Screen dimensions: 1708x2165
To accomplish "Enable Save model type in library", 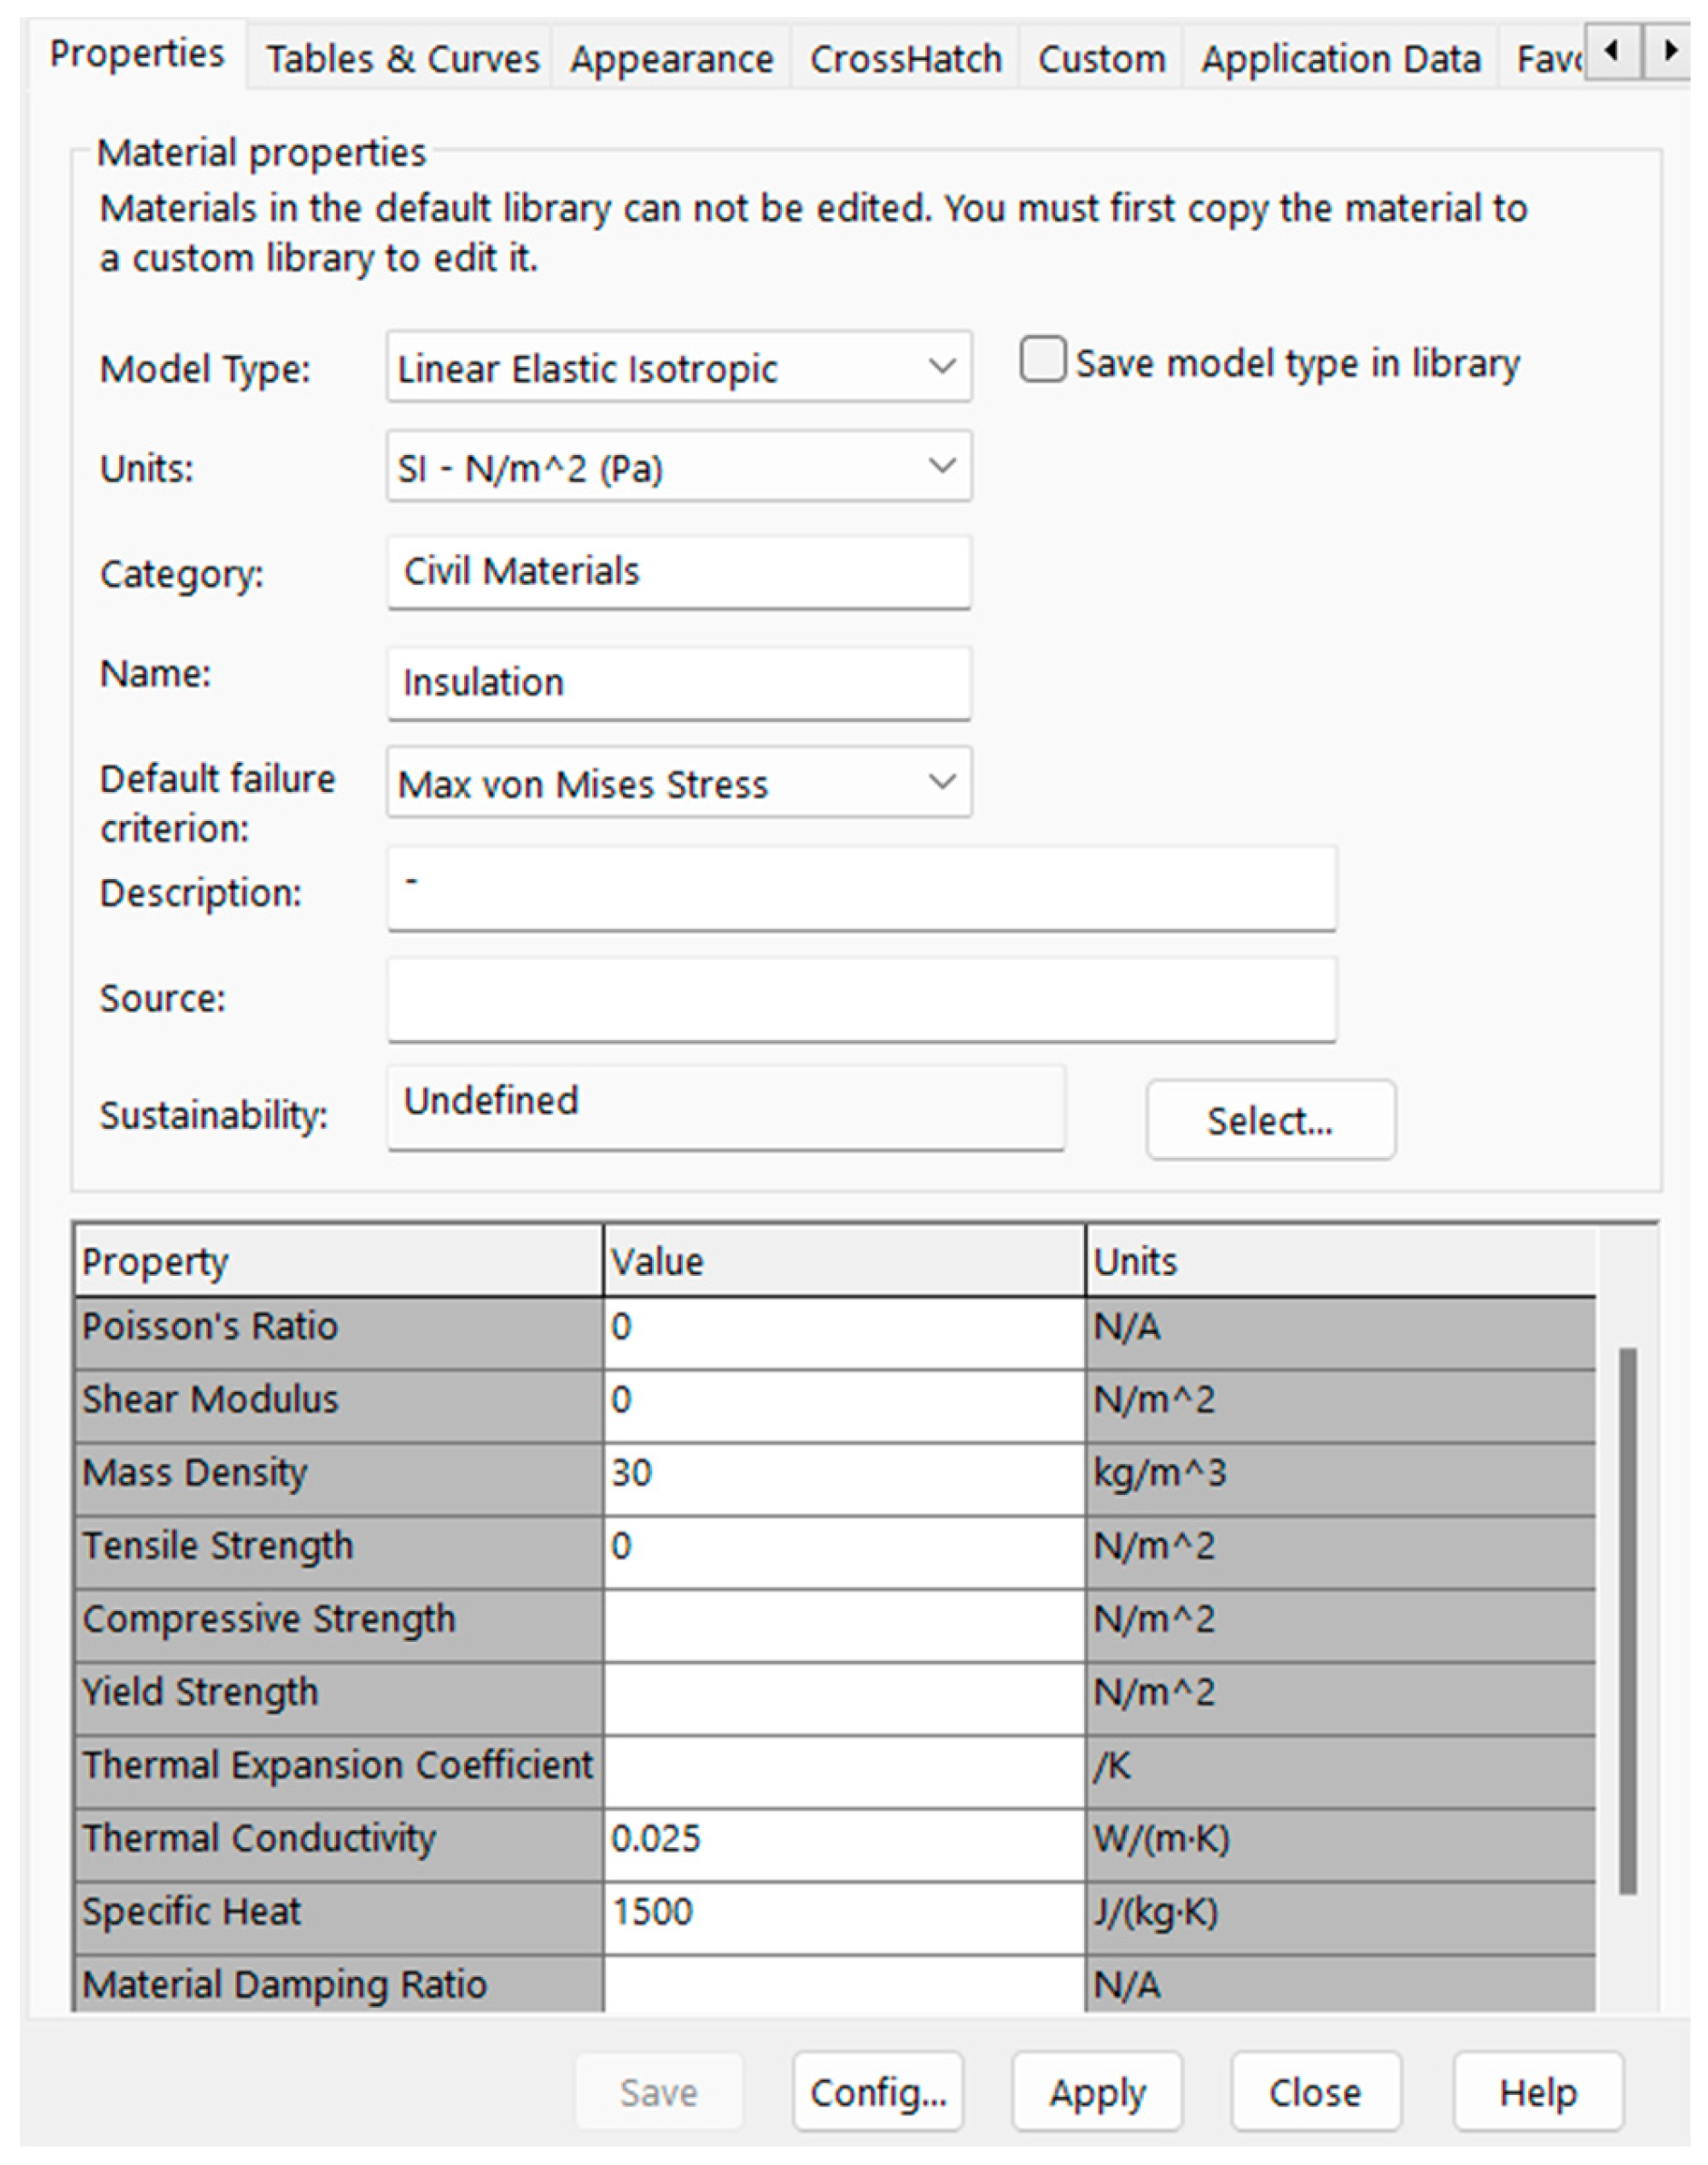I will coord(1042,360).
